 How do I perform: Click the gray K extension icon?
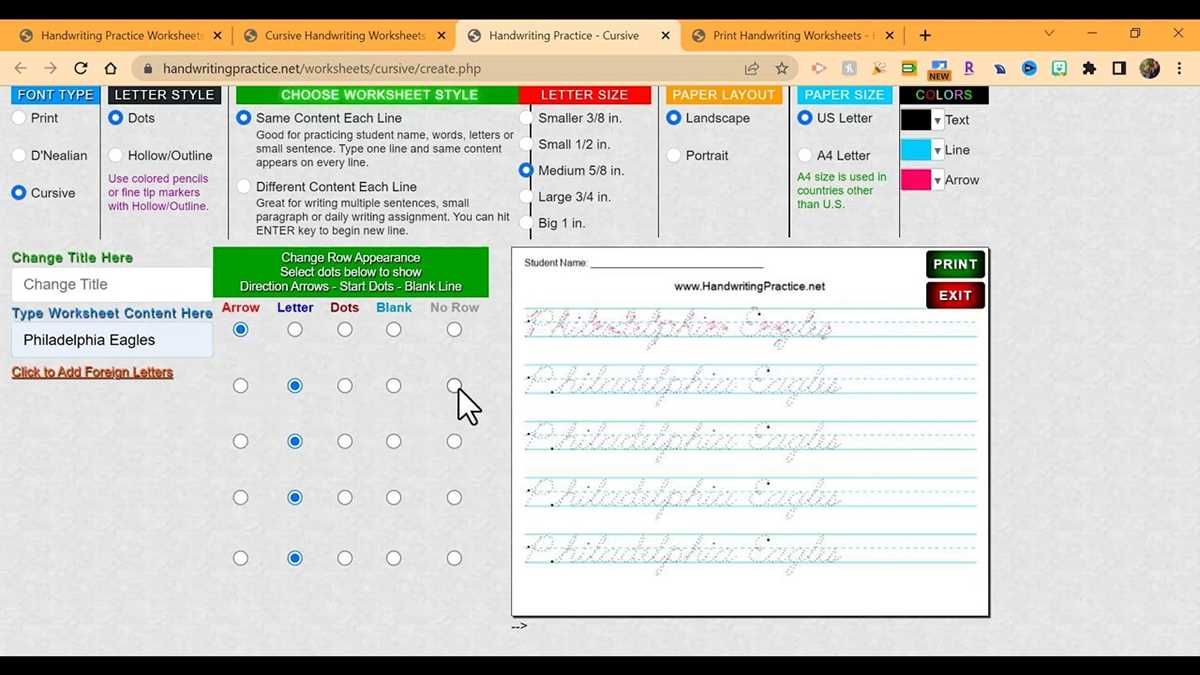pos(849,69)
